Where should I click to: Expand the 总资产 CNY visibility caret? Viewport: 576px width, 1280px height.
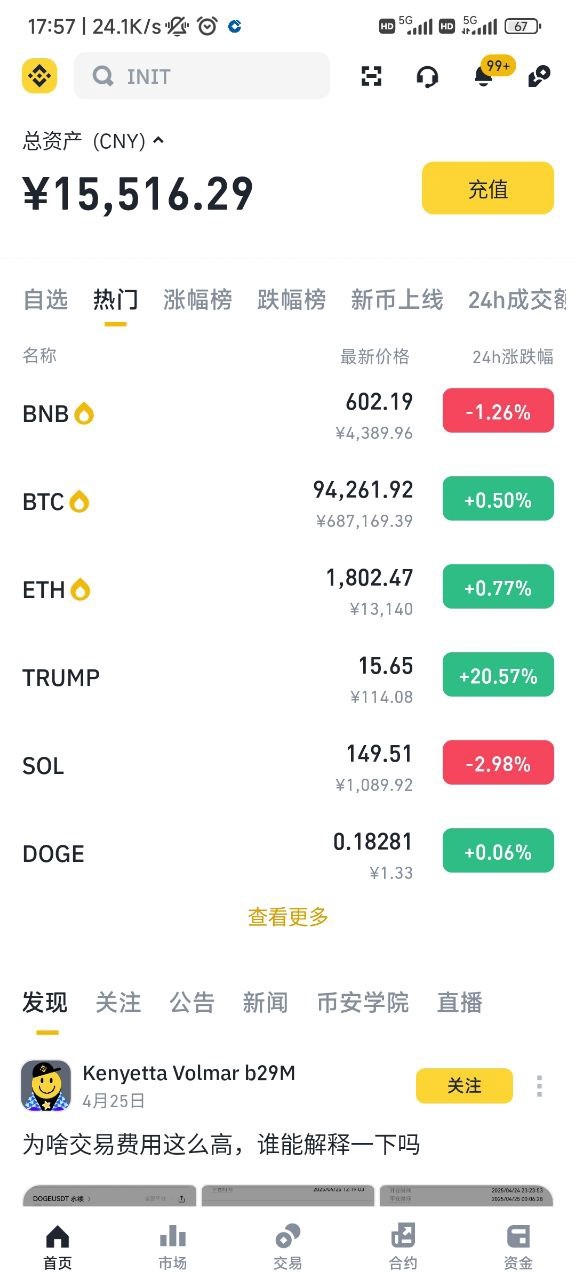pyautogui.click(x=158, y=141)
